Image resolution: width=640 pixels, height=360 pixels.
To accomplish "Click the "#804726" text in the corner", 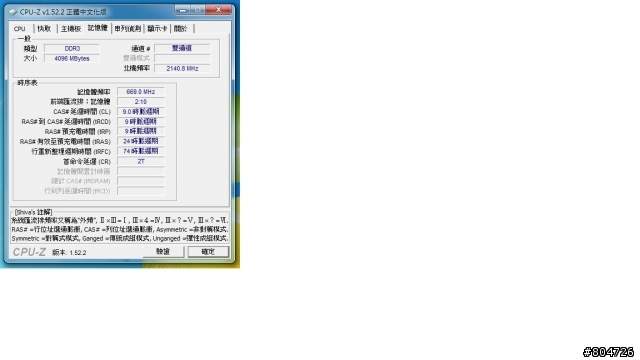I will (x=608, y=352).
